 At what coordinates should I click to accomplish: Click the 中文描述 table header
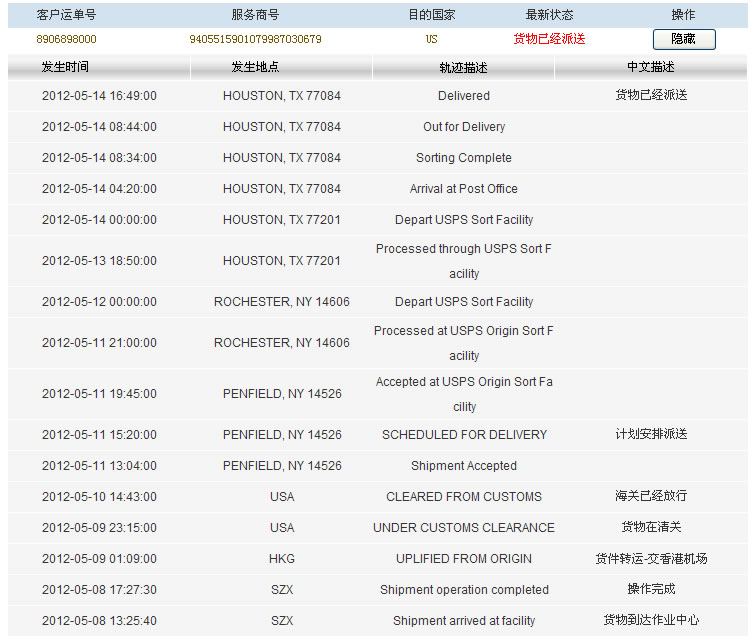click(x=650, y=67)
